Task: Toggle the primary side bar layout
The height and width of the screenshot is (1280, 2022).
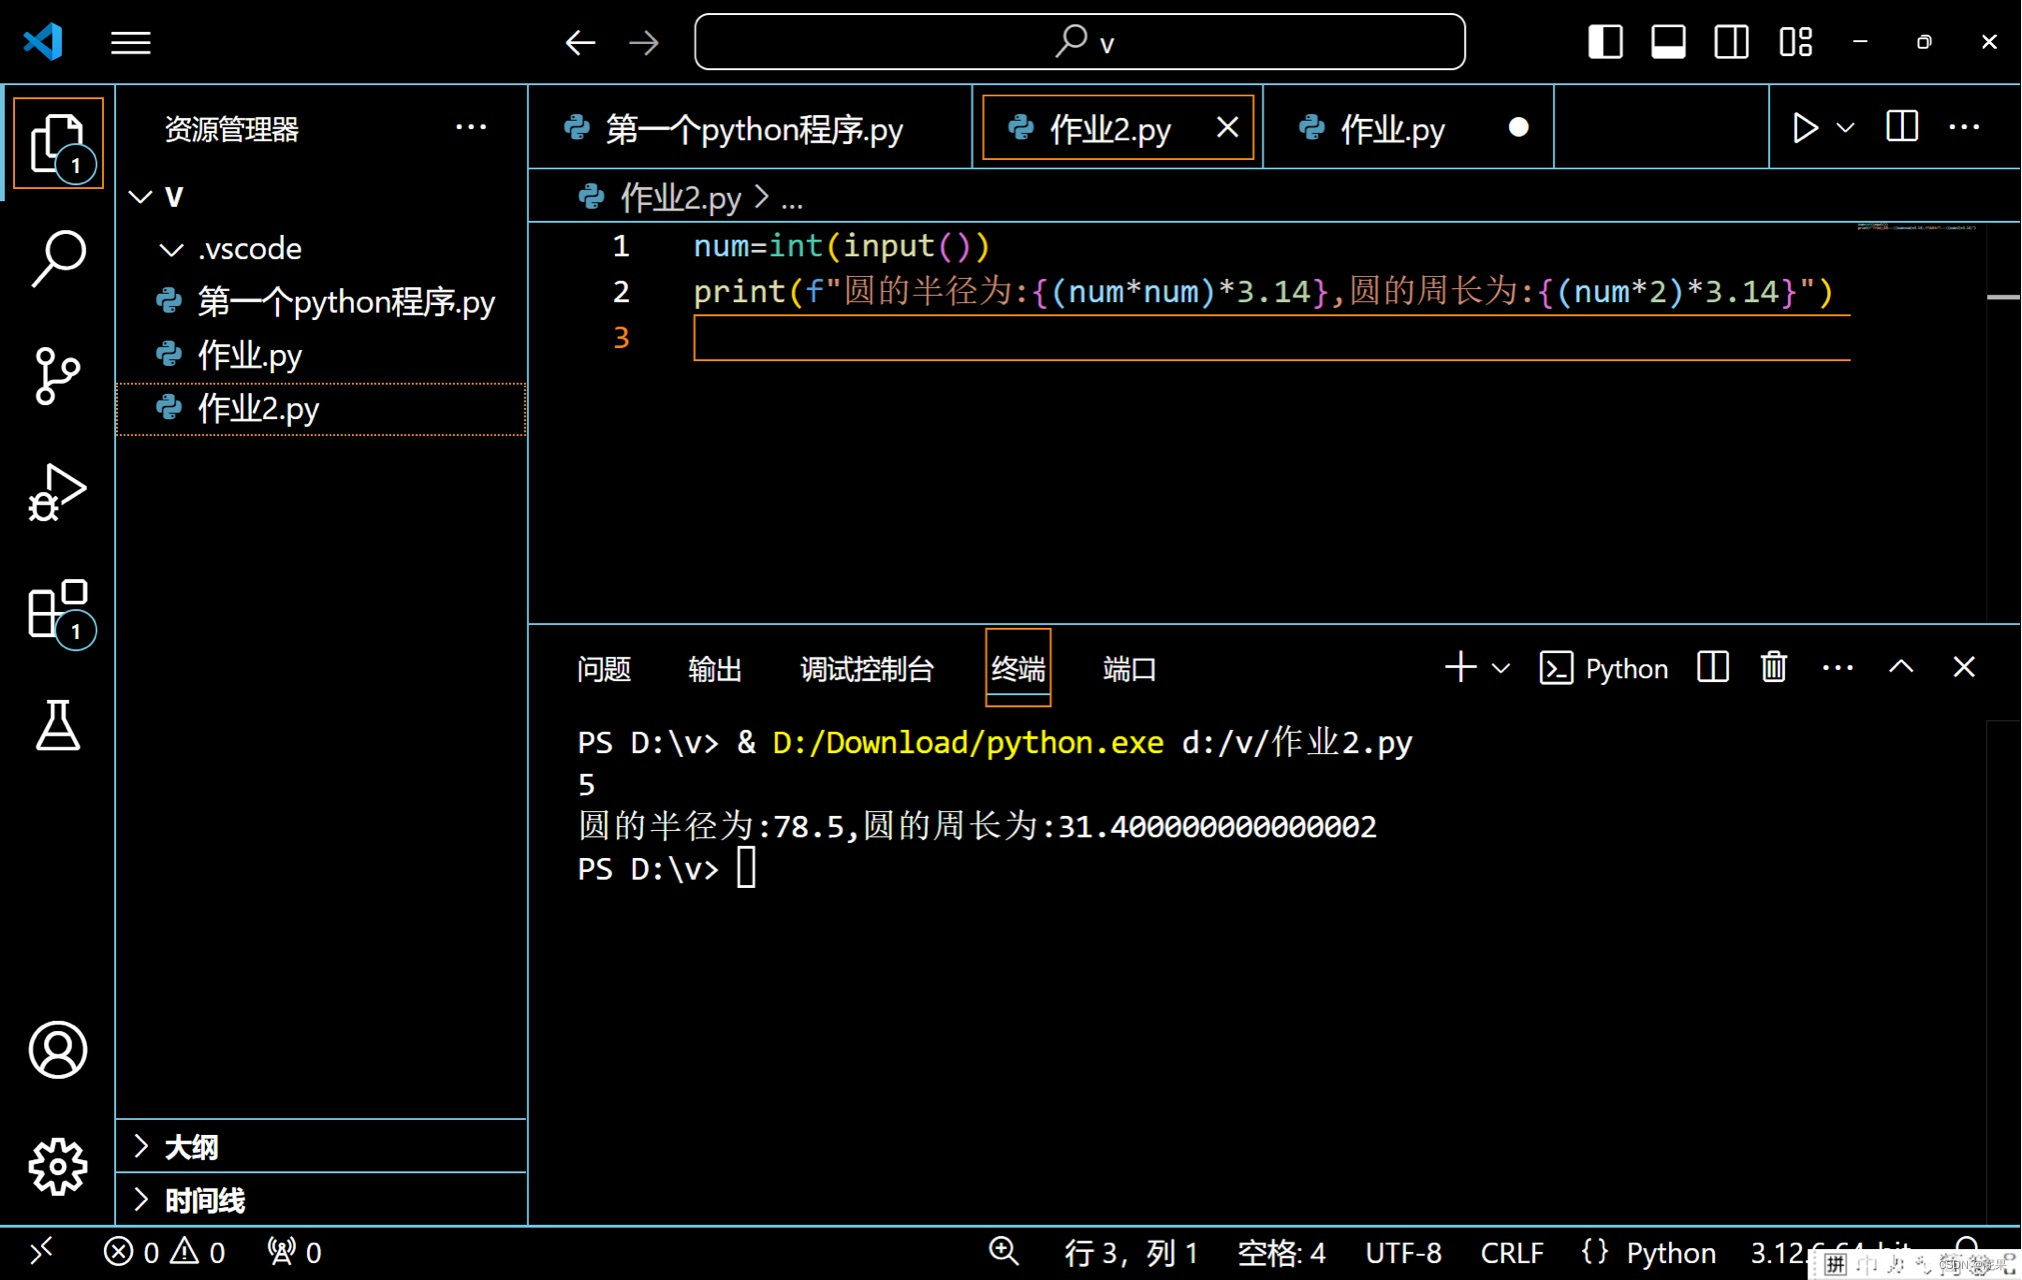Action: click(x=1605, y=42)
